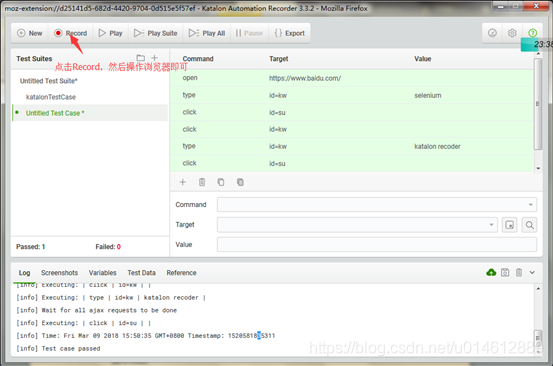Open the Command dropdown
This screenshot has height=366, width=553.
click(377, 205)
